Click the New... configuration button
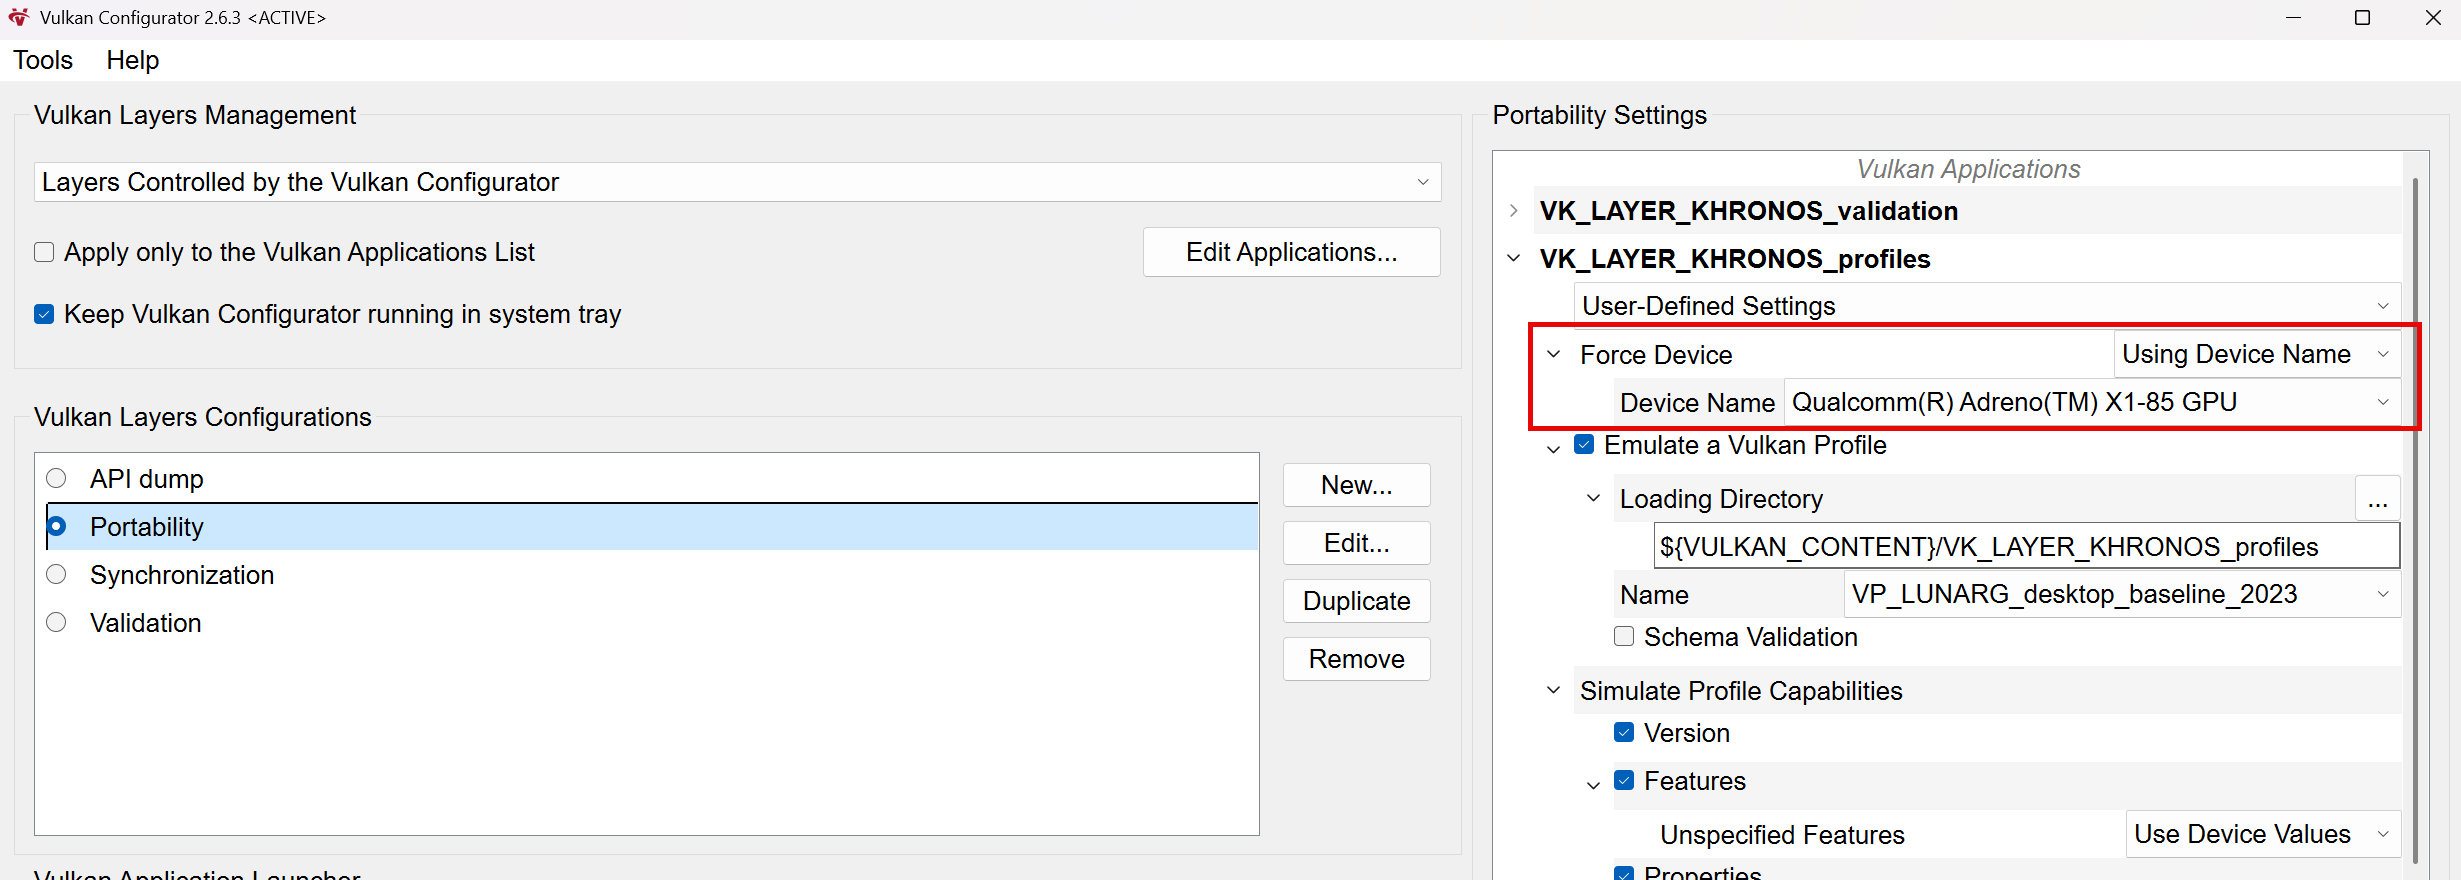This screenshot has width=2461, height=880. 1356,485
